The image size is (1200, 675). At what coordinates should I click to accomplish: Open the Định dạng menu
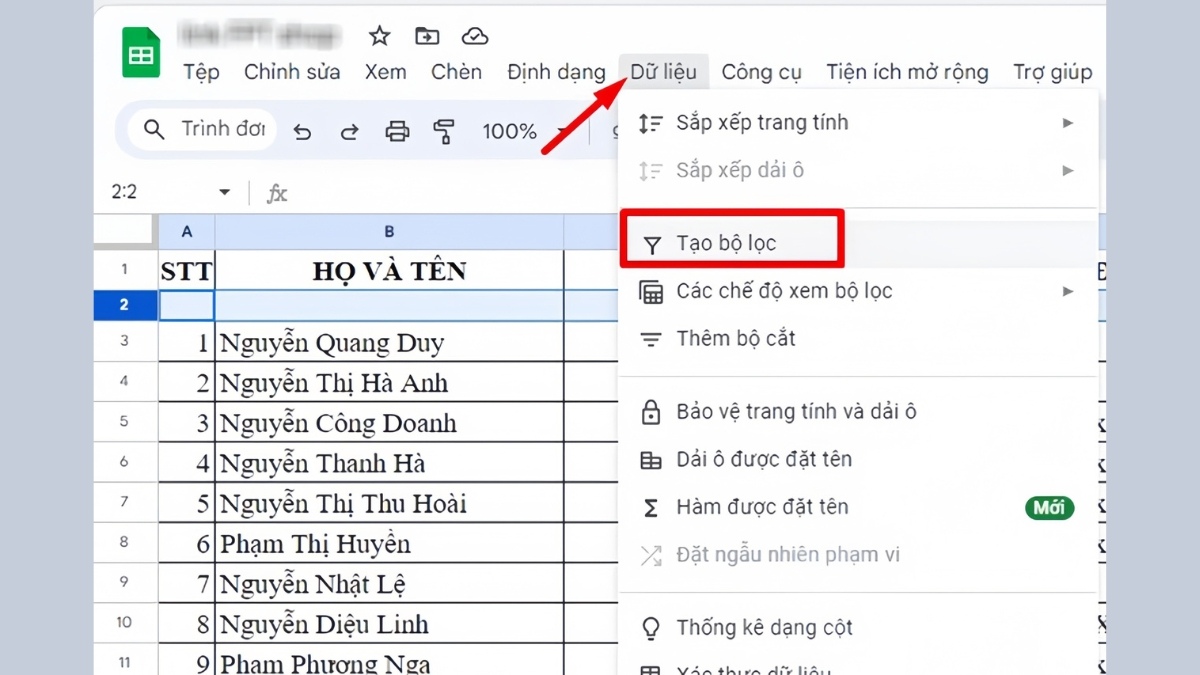click(556, 72)
